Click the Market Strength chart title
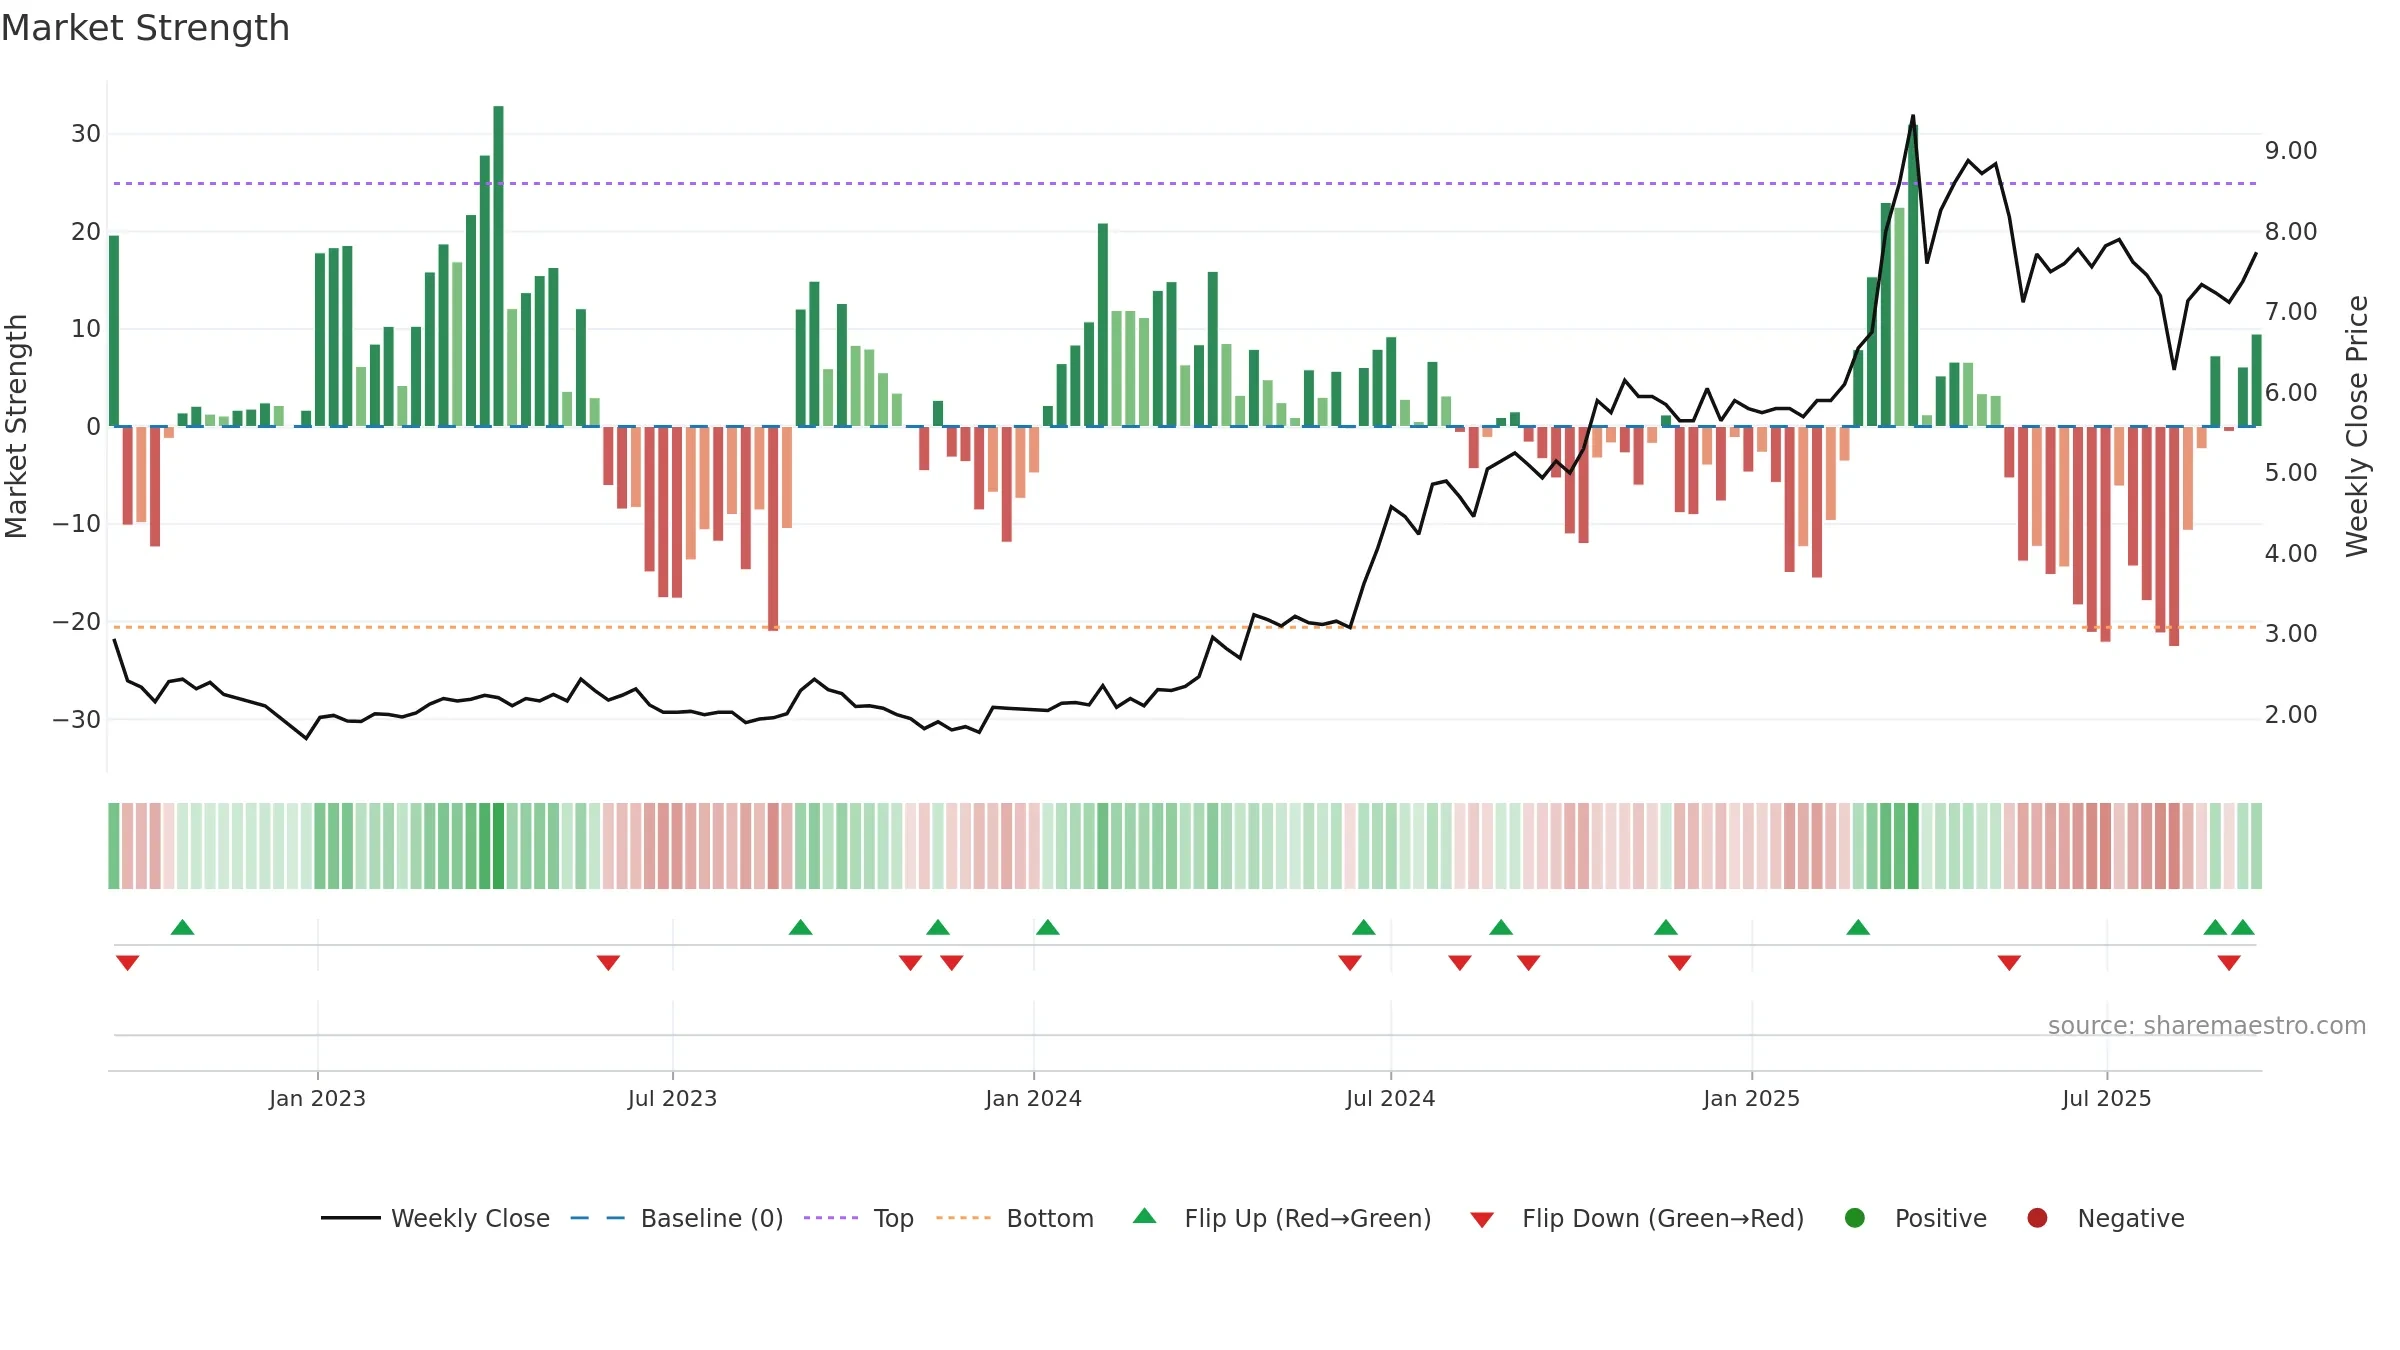Image resolution: width=2400 pixels, height=1350 pixels. click(145, 28)
